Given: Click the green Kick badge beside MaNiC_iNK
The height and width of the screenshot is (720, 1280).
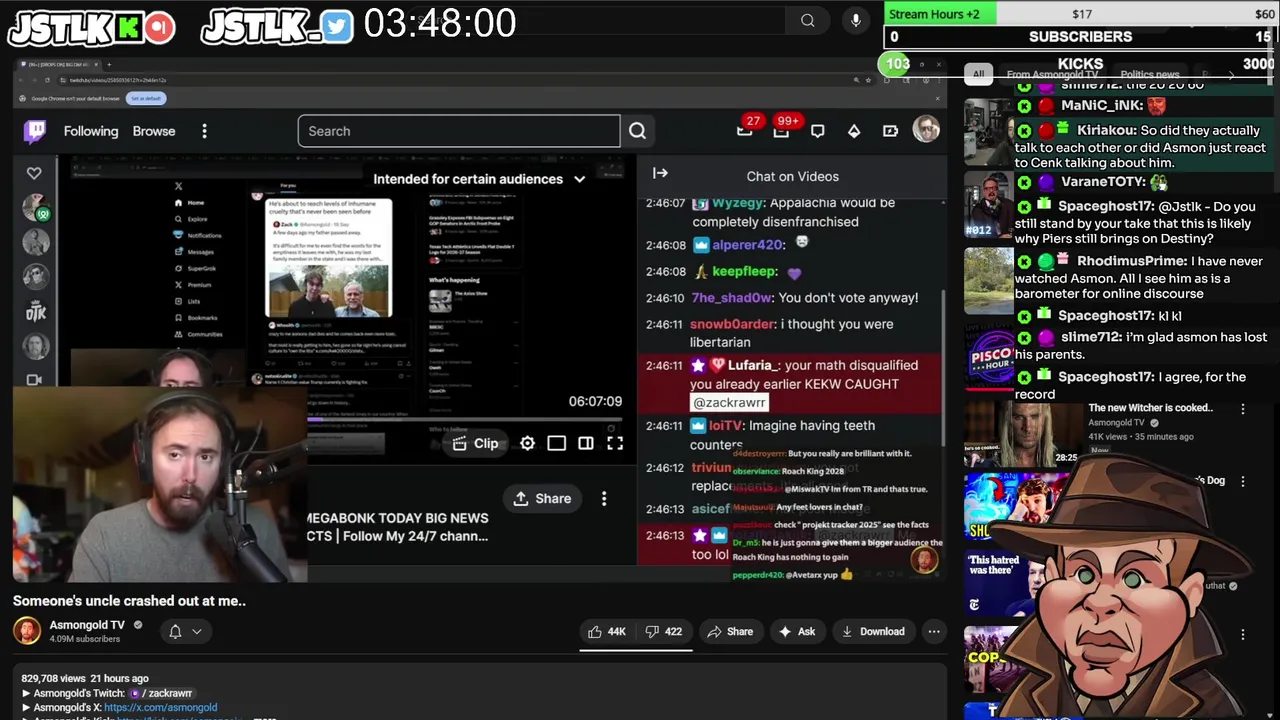Looking at the screenshot, I should 1024,105.
